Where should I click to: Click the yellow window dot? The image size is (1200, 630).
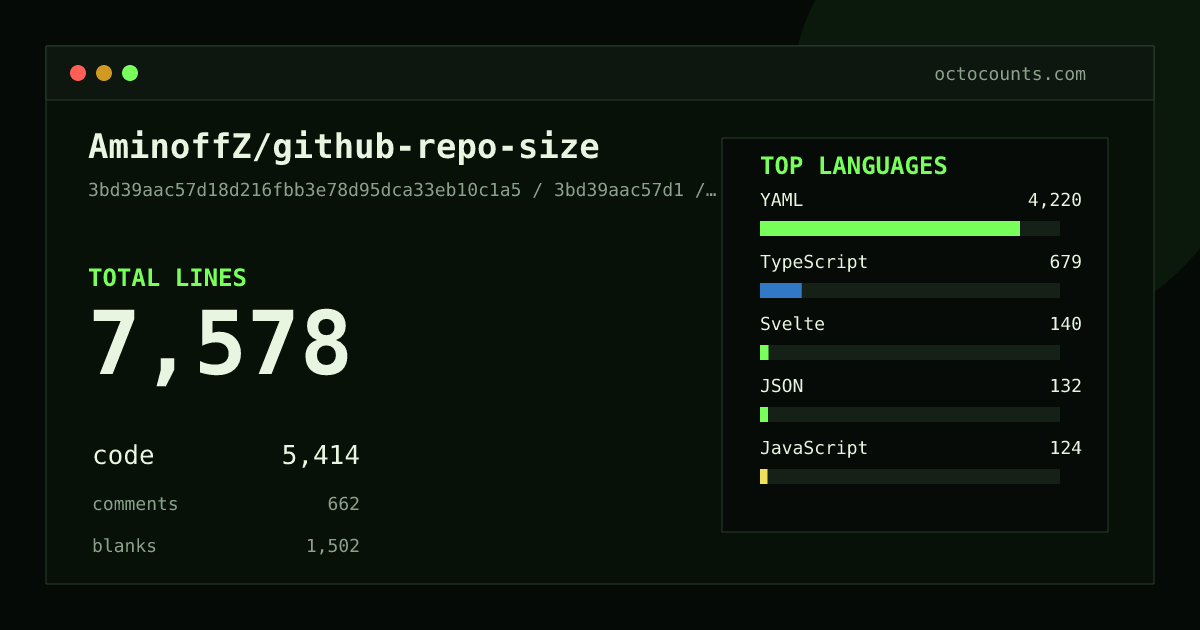(x=104, y=73)
